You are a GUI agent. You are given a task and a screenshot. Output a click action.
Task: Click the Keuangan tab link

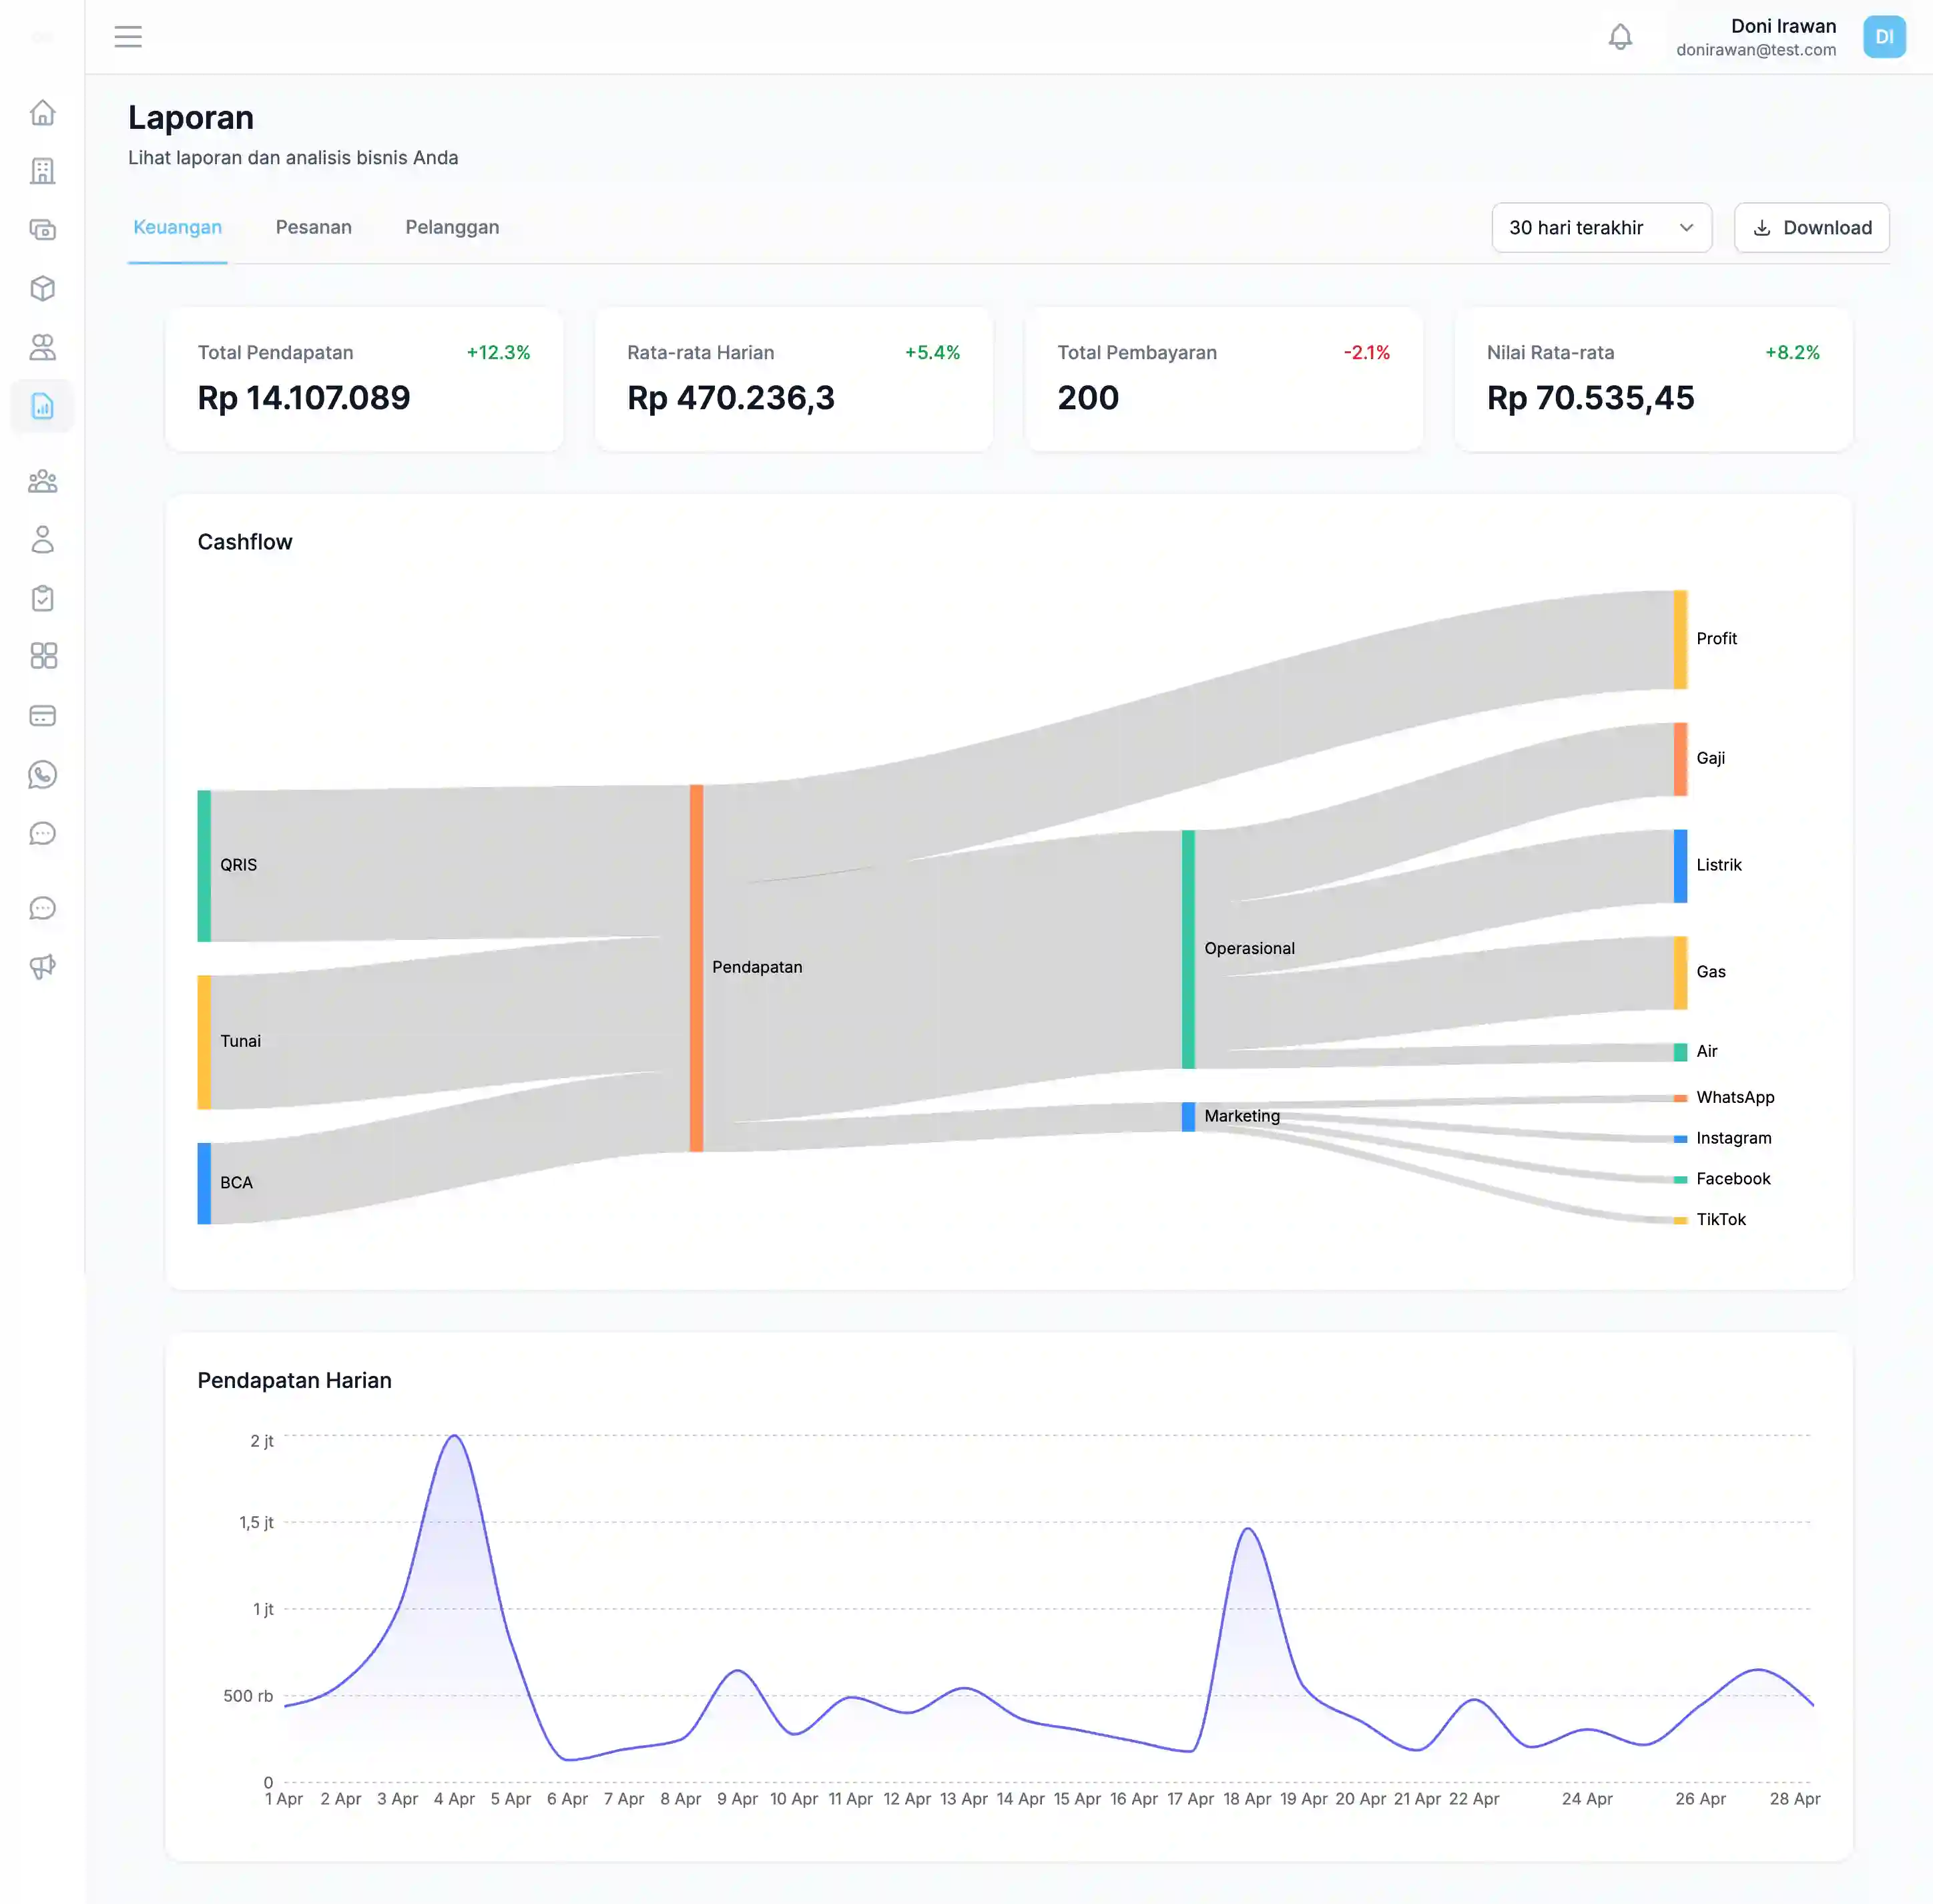[x=177, y=227]
